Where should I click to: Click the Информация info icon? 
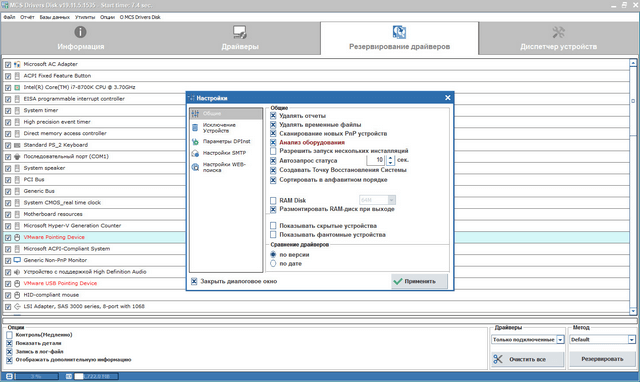80,32
